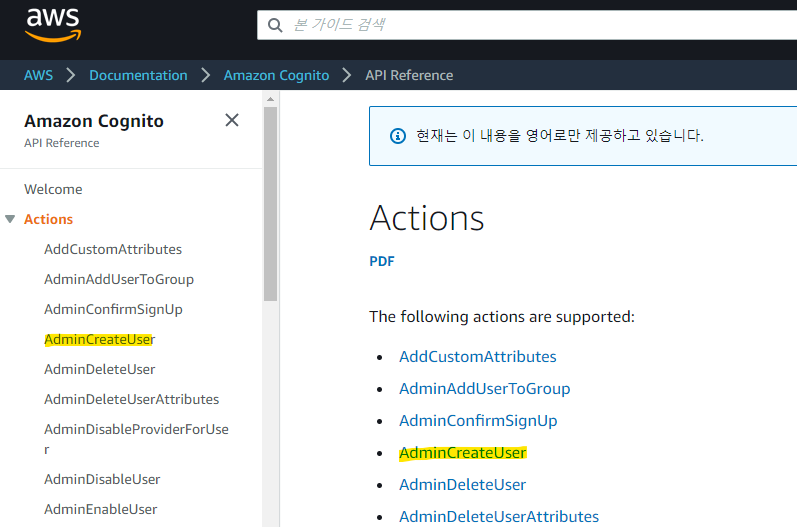Collapse the Actions tree triangle
Viewport: 797px width, 527px height.
pyautogui.click(x=10, y=219)
